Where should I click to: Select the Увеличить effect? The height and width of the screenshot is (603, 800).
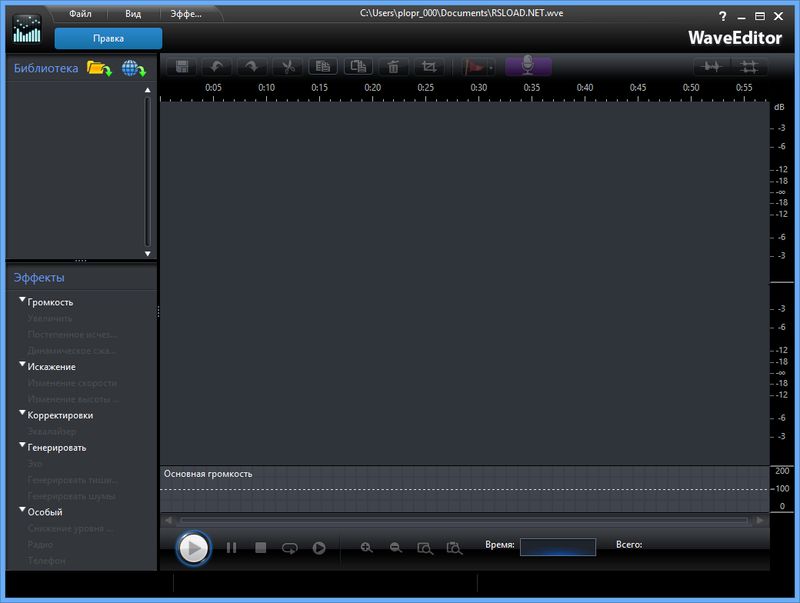50,318
